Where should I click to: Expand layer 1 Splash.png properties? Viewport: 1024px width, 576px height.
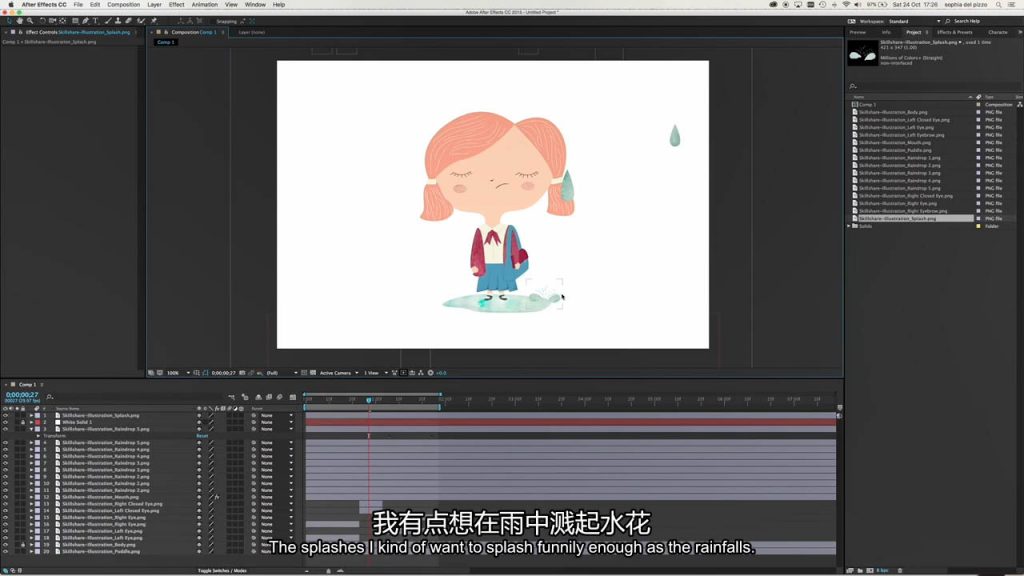click(x=31, y=415)
